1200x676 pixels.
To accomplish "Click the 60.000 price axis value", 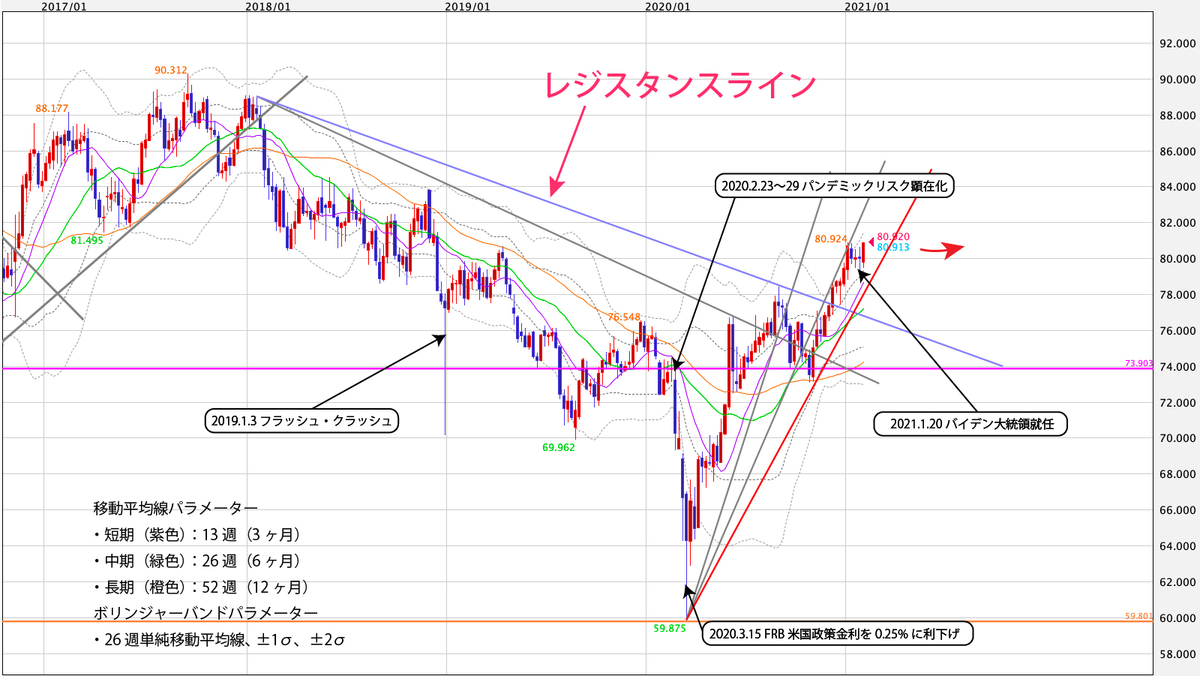I will coord(1177,618).
